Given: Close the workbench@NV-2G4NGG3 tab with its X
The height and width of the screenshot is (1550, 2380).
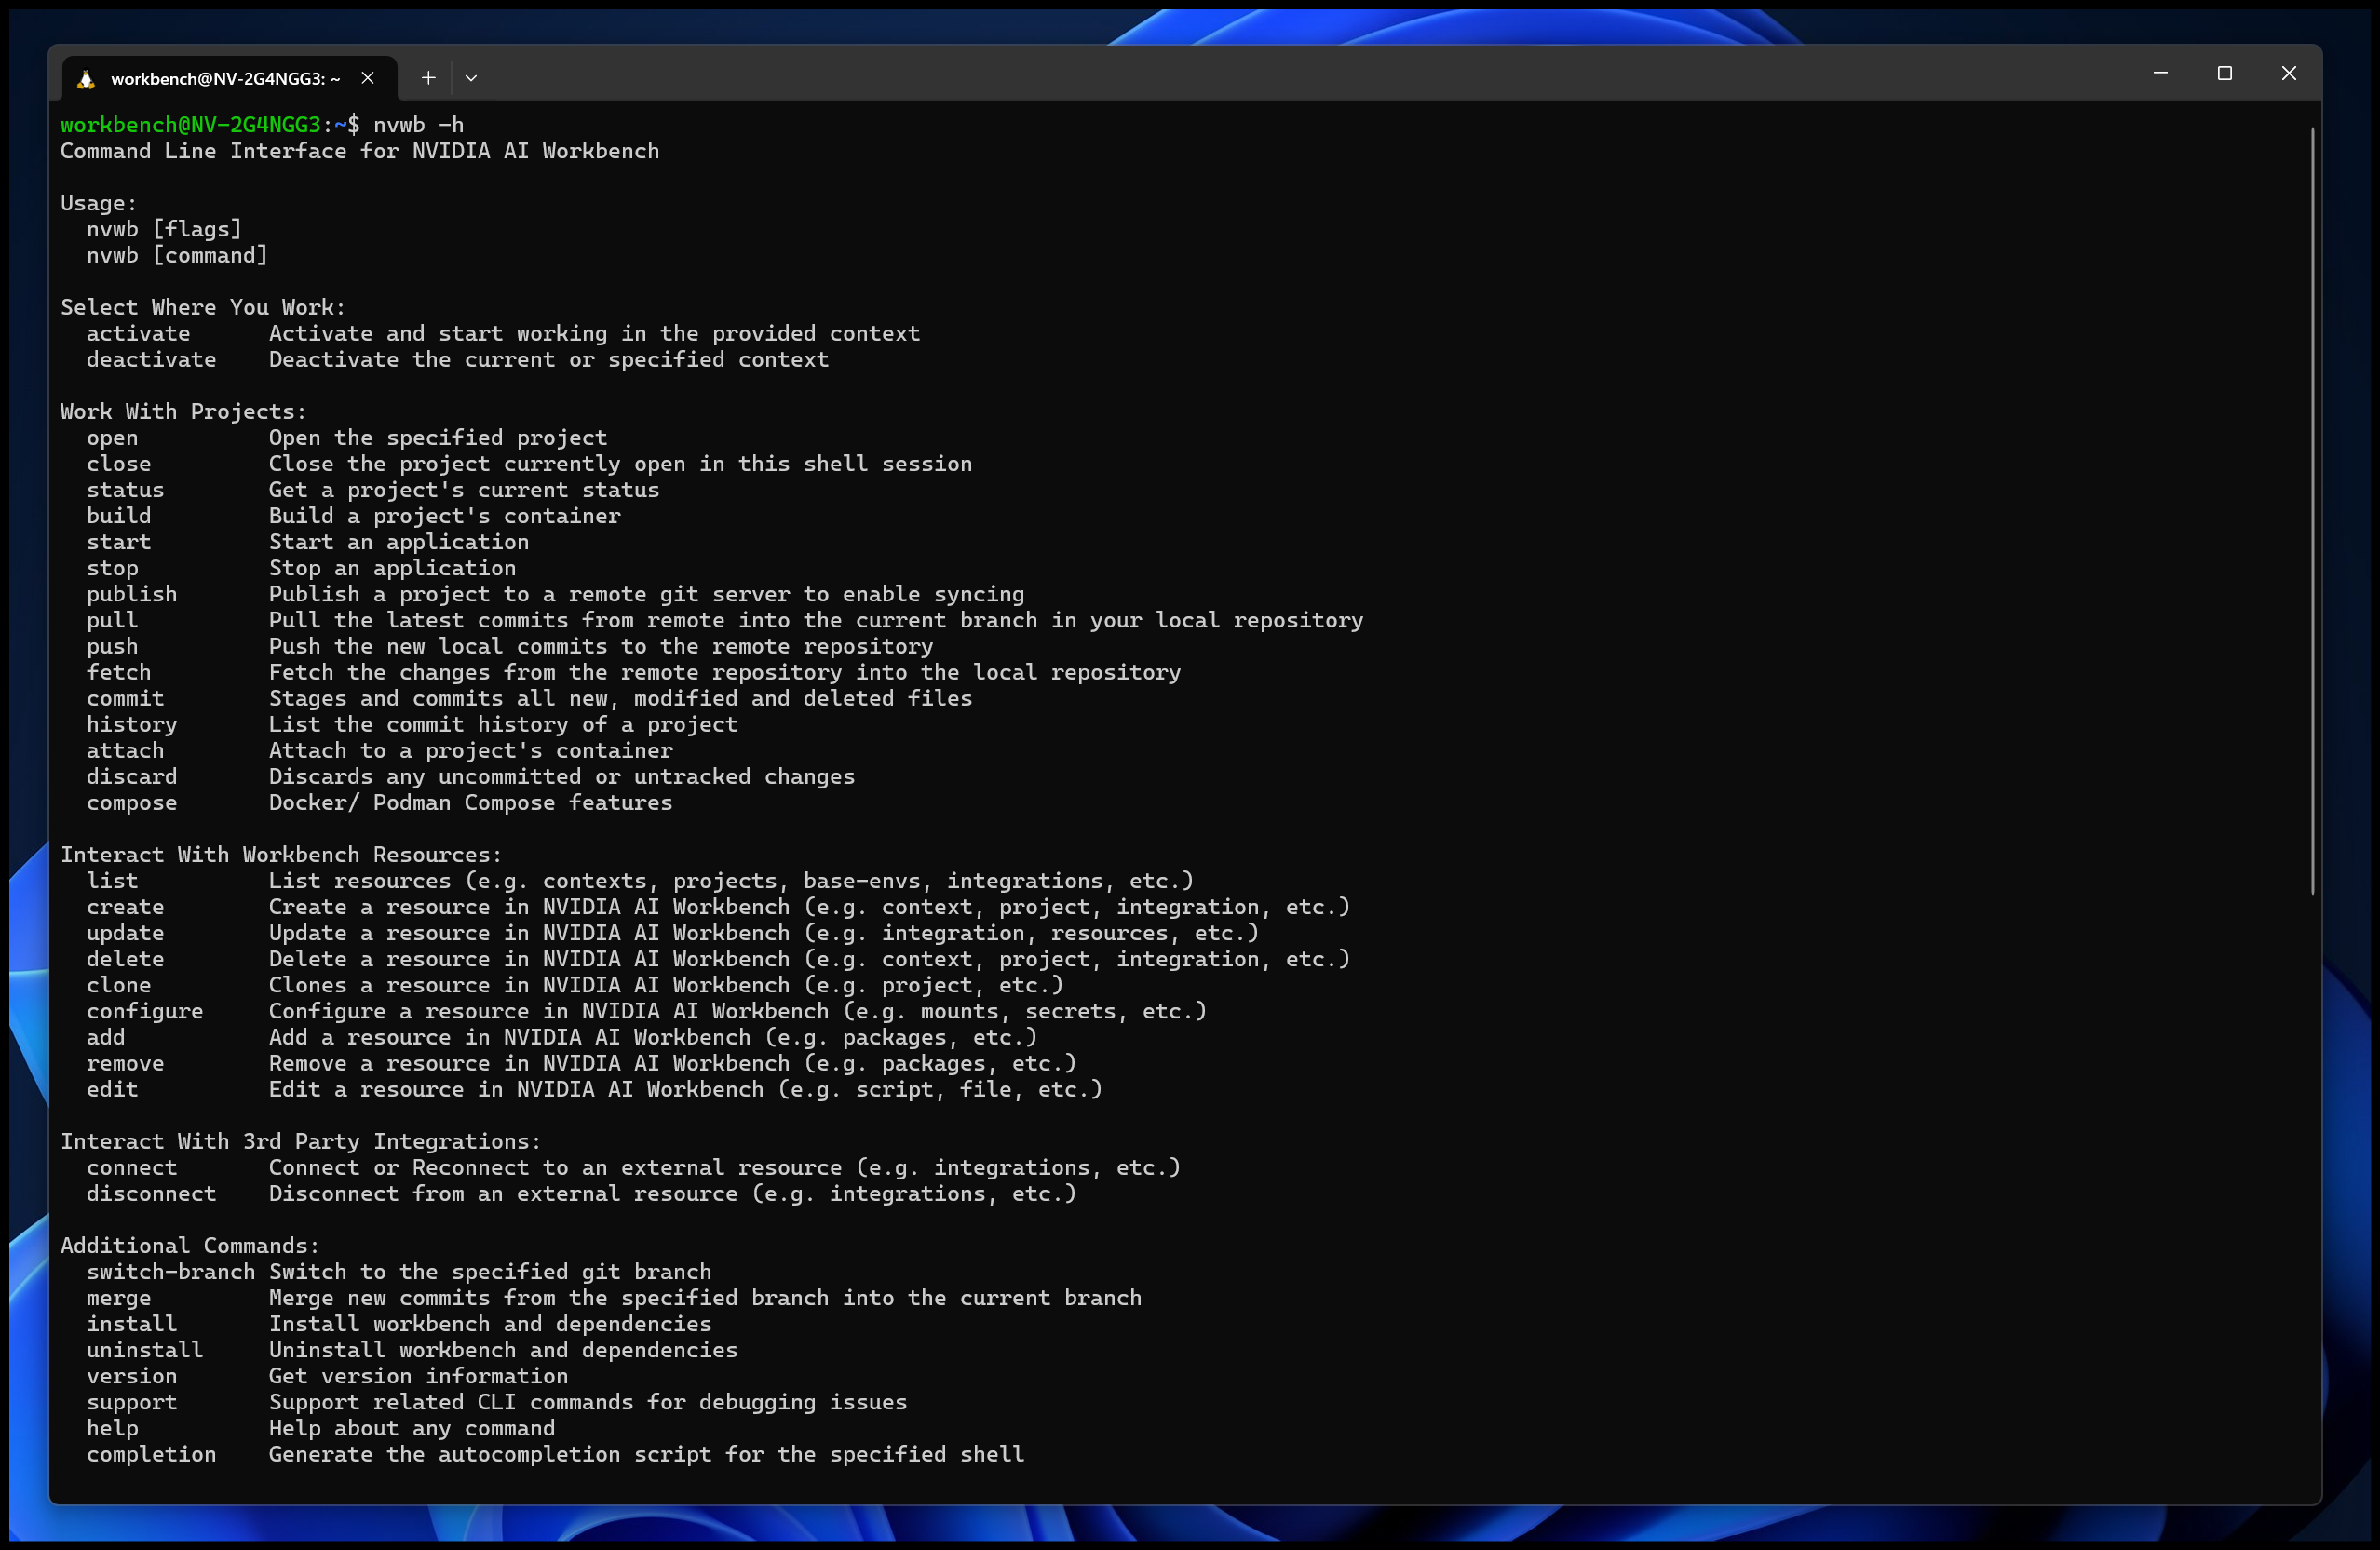Looking at the screenshot, I should (x=367, y=77).
